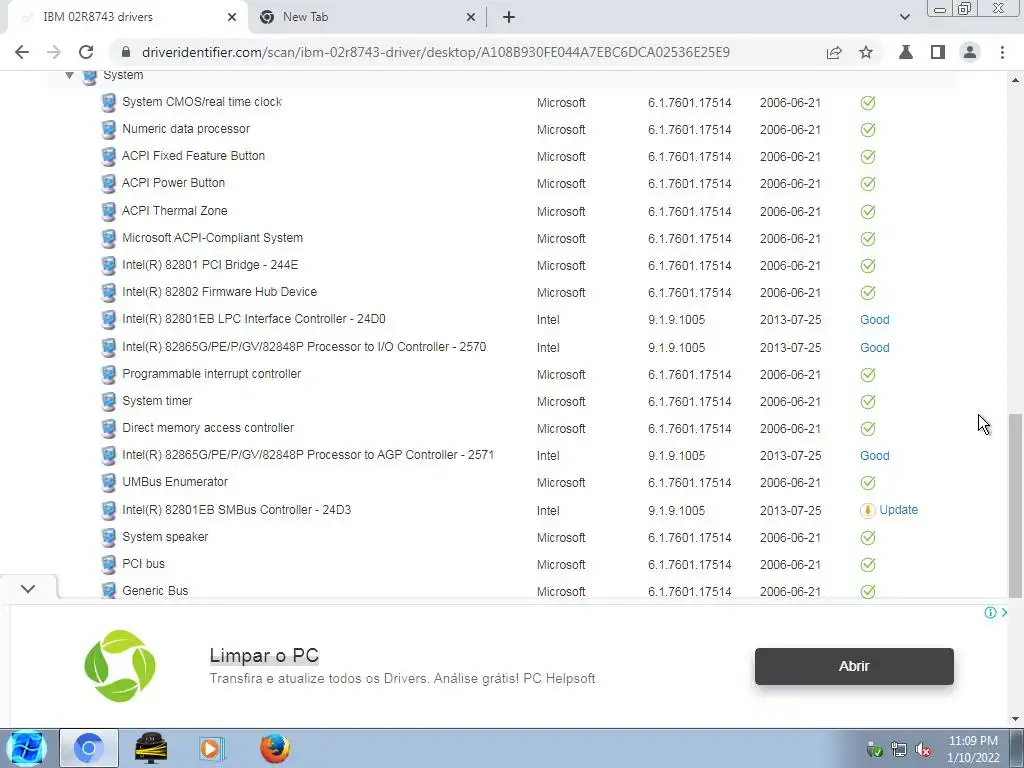This screenshot has width=1024, height=768.
Task: Click date 2013-07-25 in LPC Interface Controller row
Action: tap(790, 319)
